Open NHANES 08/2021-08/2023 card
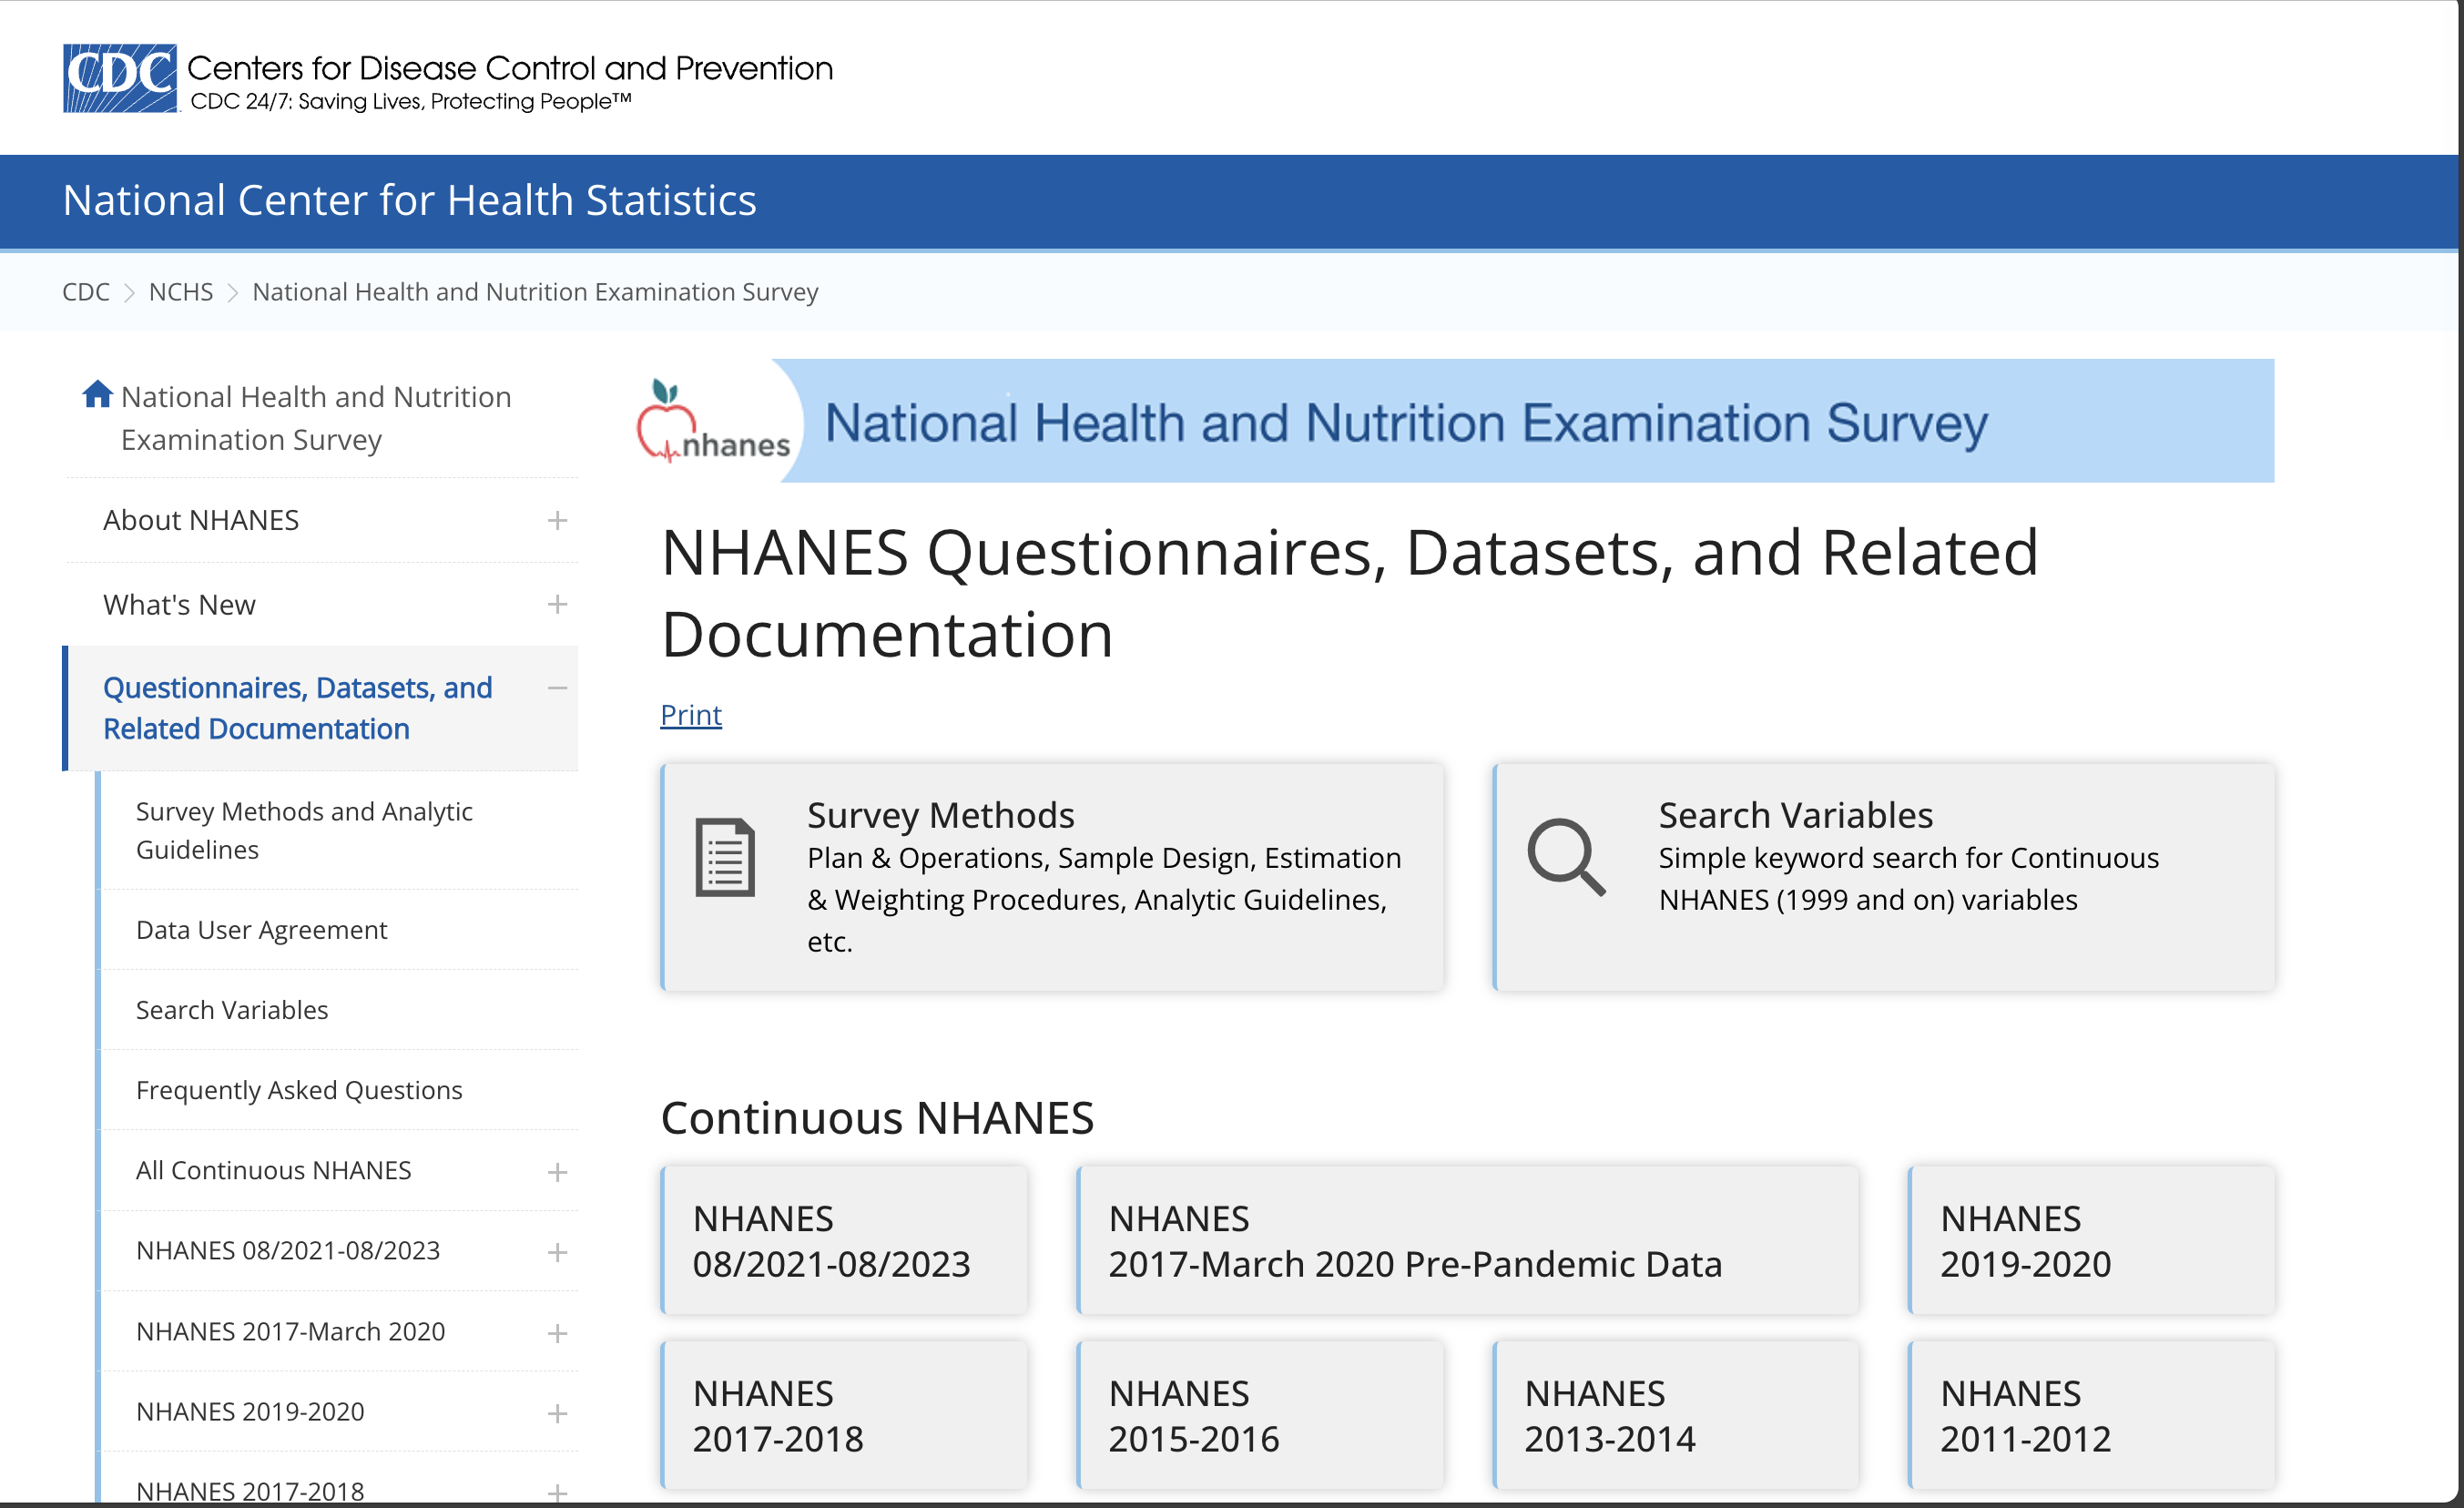The height and width of the screenshot is (1508, 2464). coord(844,1240)
